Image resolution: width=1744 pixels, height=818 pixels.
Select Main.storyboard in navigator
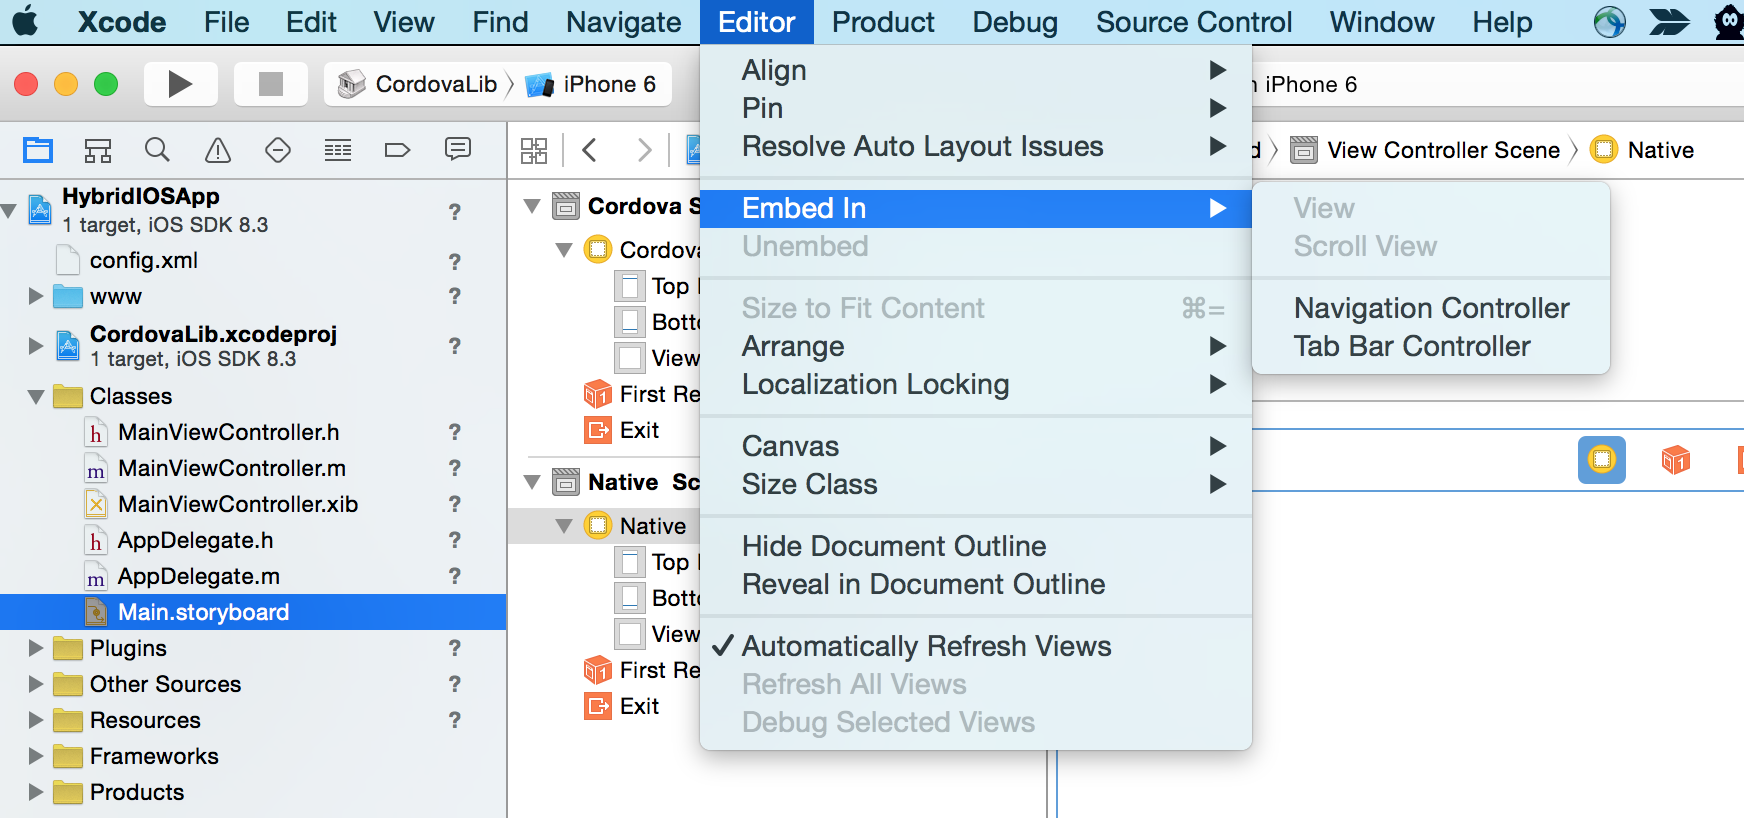click(x=253, y=612)
